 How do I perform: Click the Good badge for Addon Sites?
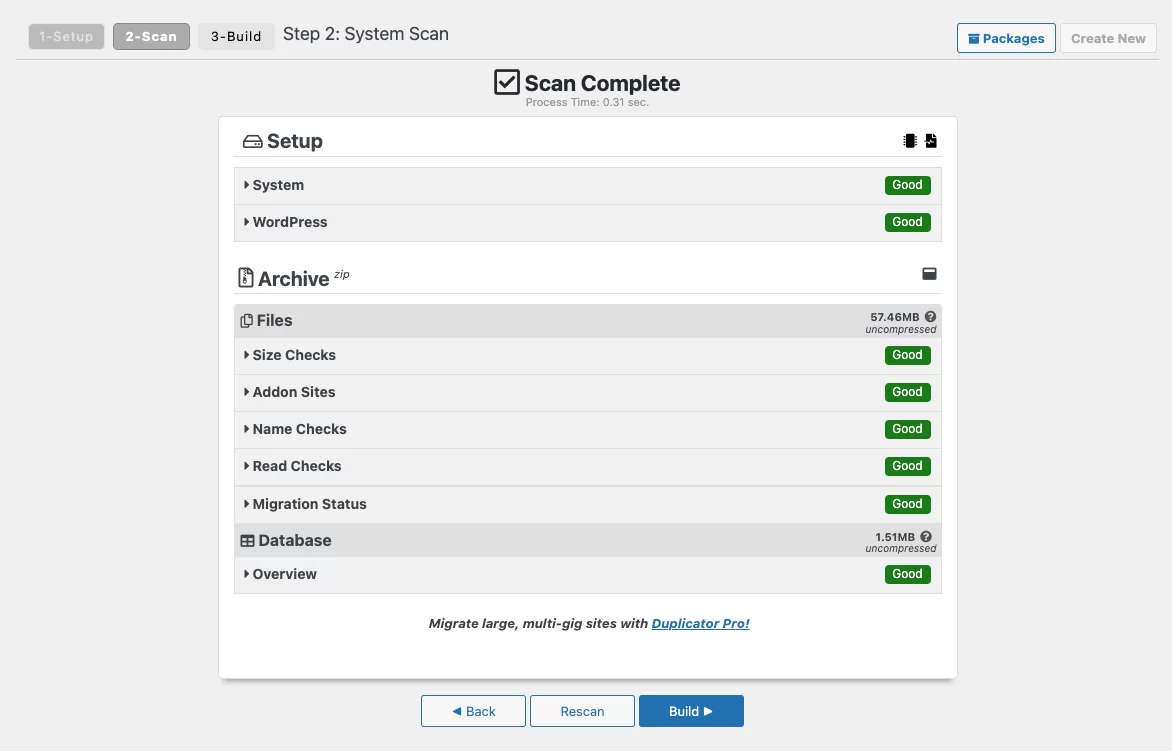(907, 392)
